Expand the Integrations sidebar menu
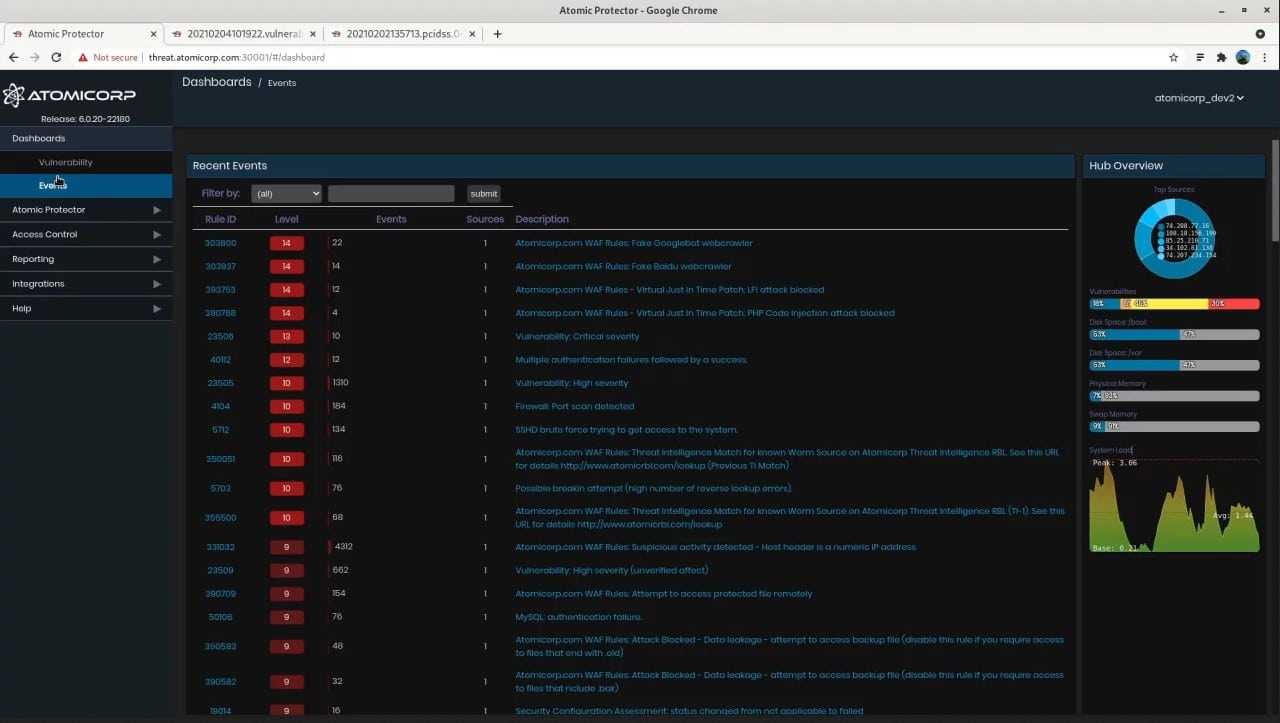Viewport: 1280px width, 723px height. pos(86,284)
